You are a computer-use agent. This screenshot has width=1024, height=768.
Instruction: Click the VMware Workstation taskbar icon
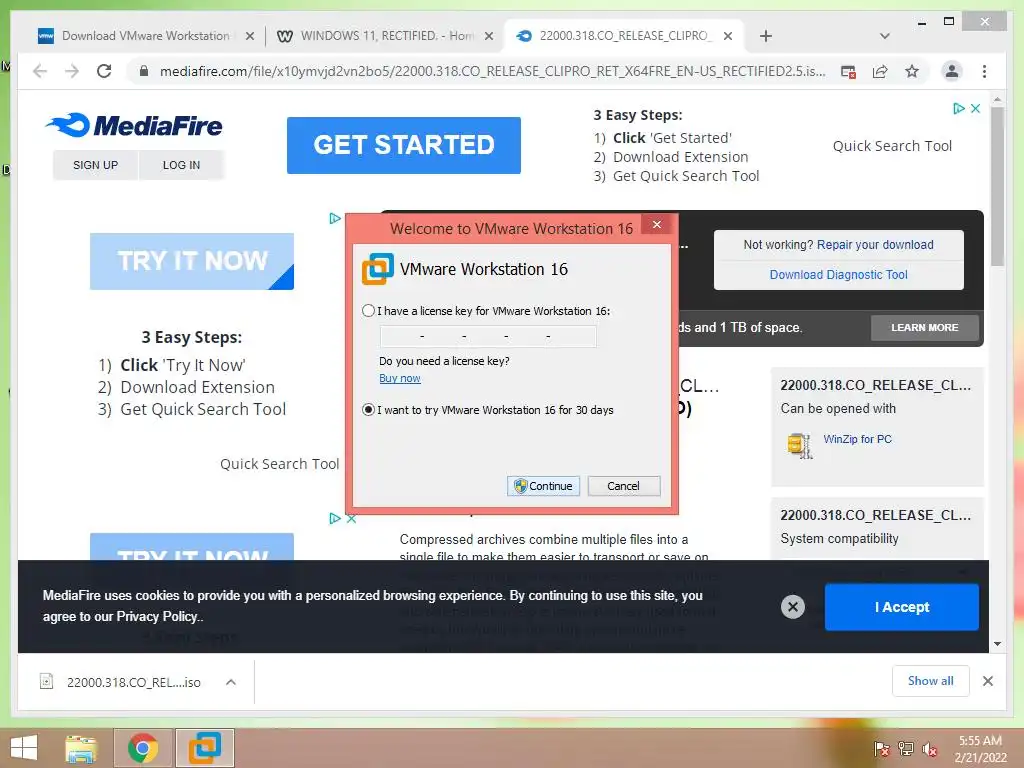tap(204, 748)
